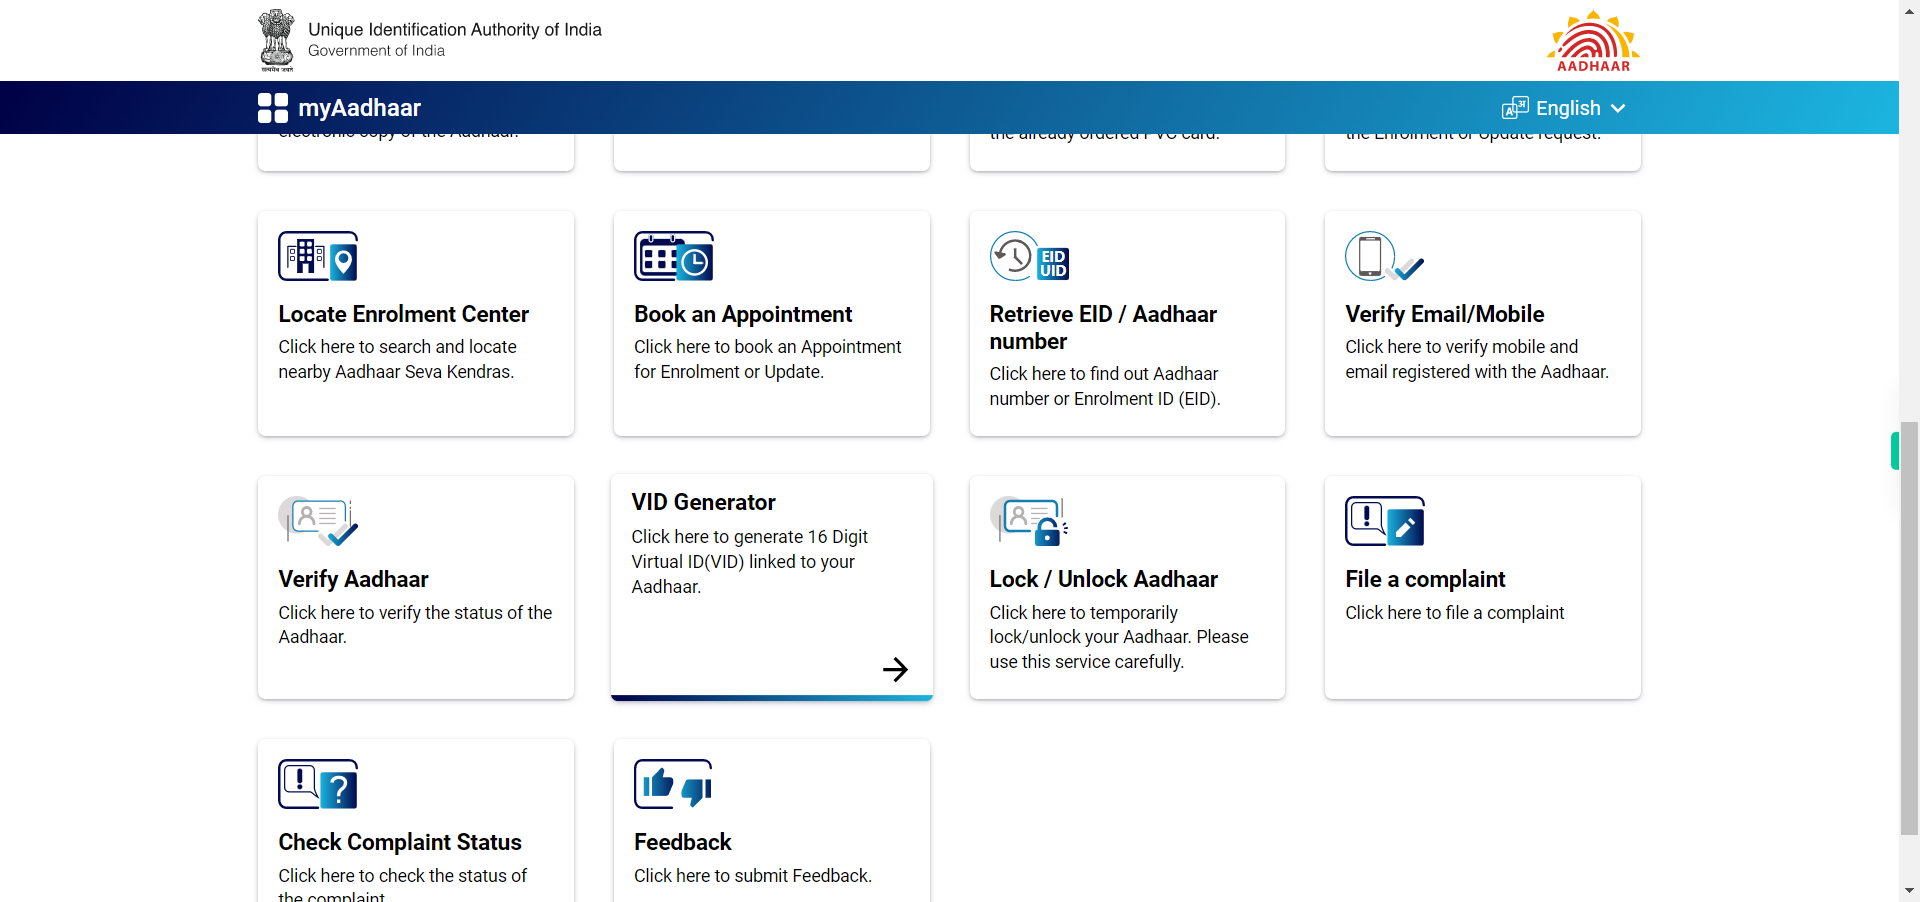Click 'Government of India' text in header
The image size is (1920, 902).
click(x=376, y=51)
